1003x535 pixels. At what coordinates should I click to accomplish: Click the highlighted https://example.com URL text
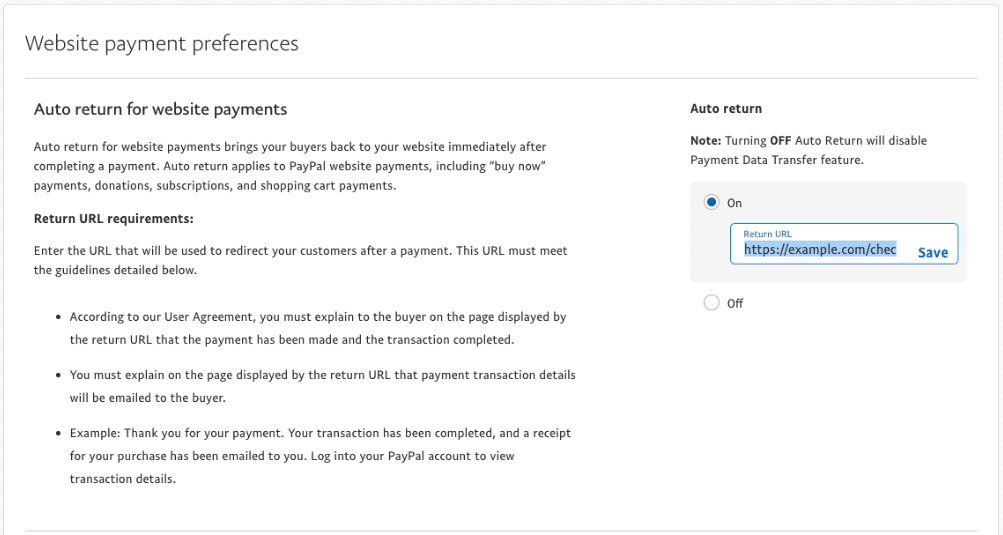pyautogui.click(x=820, y=250)
